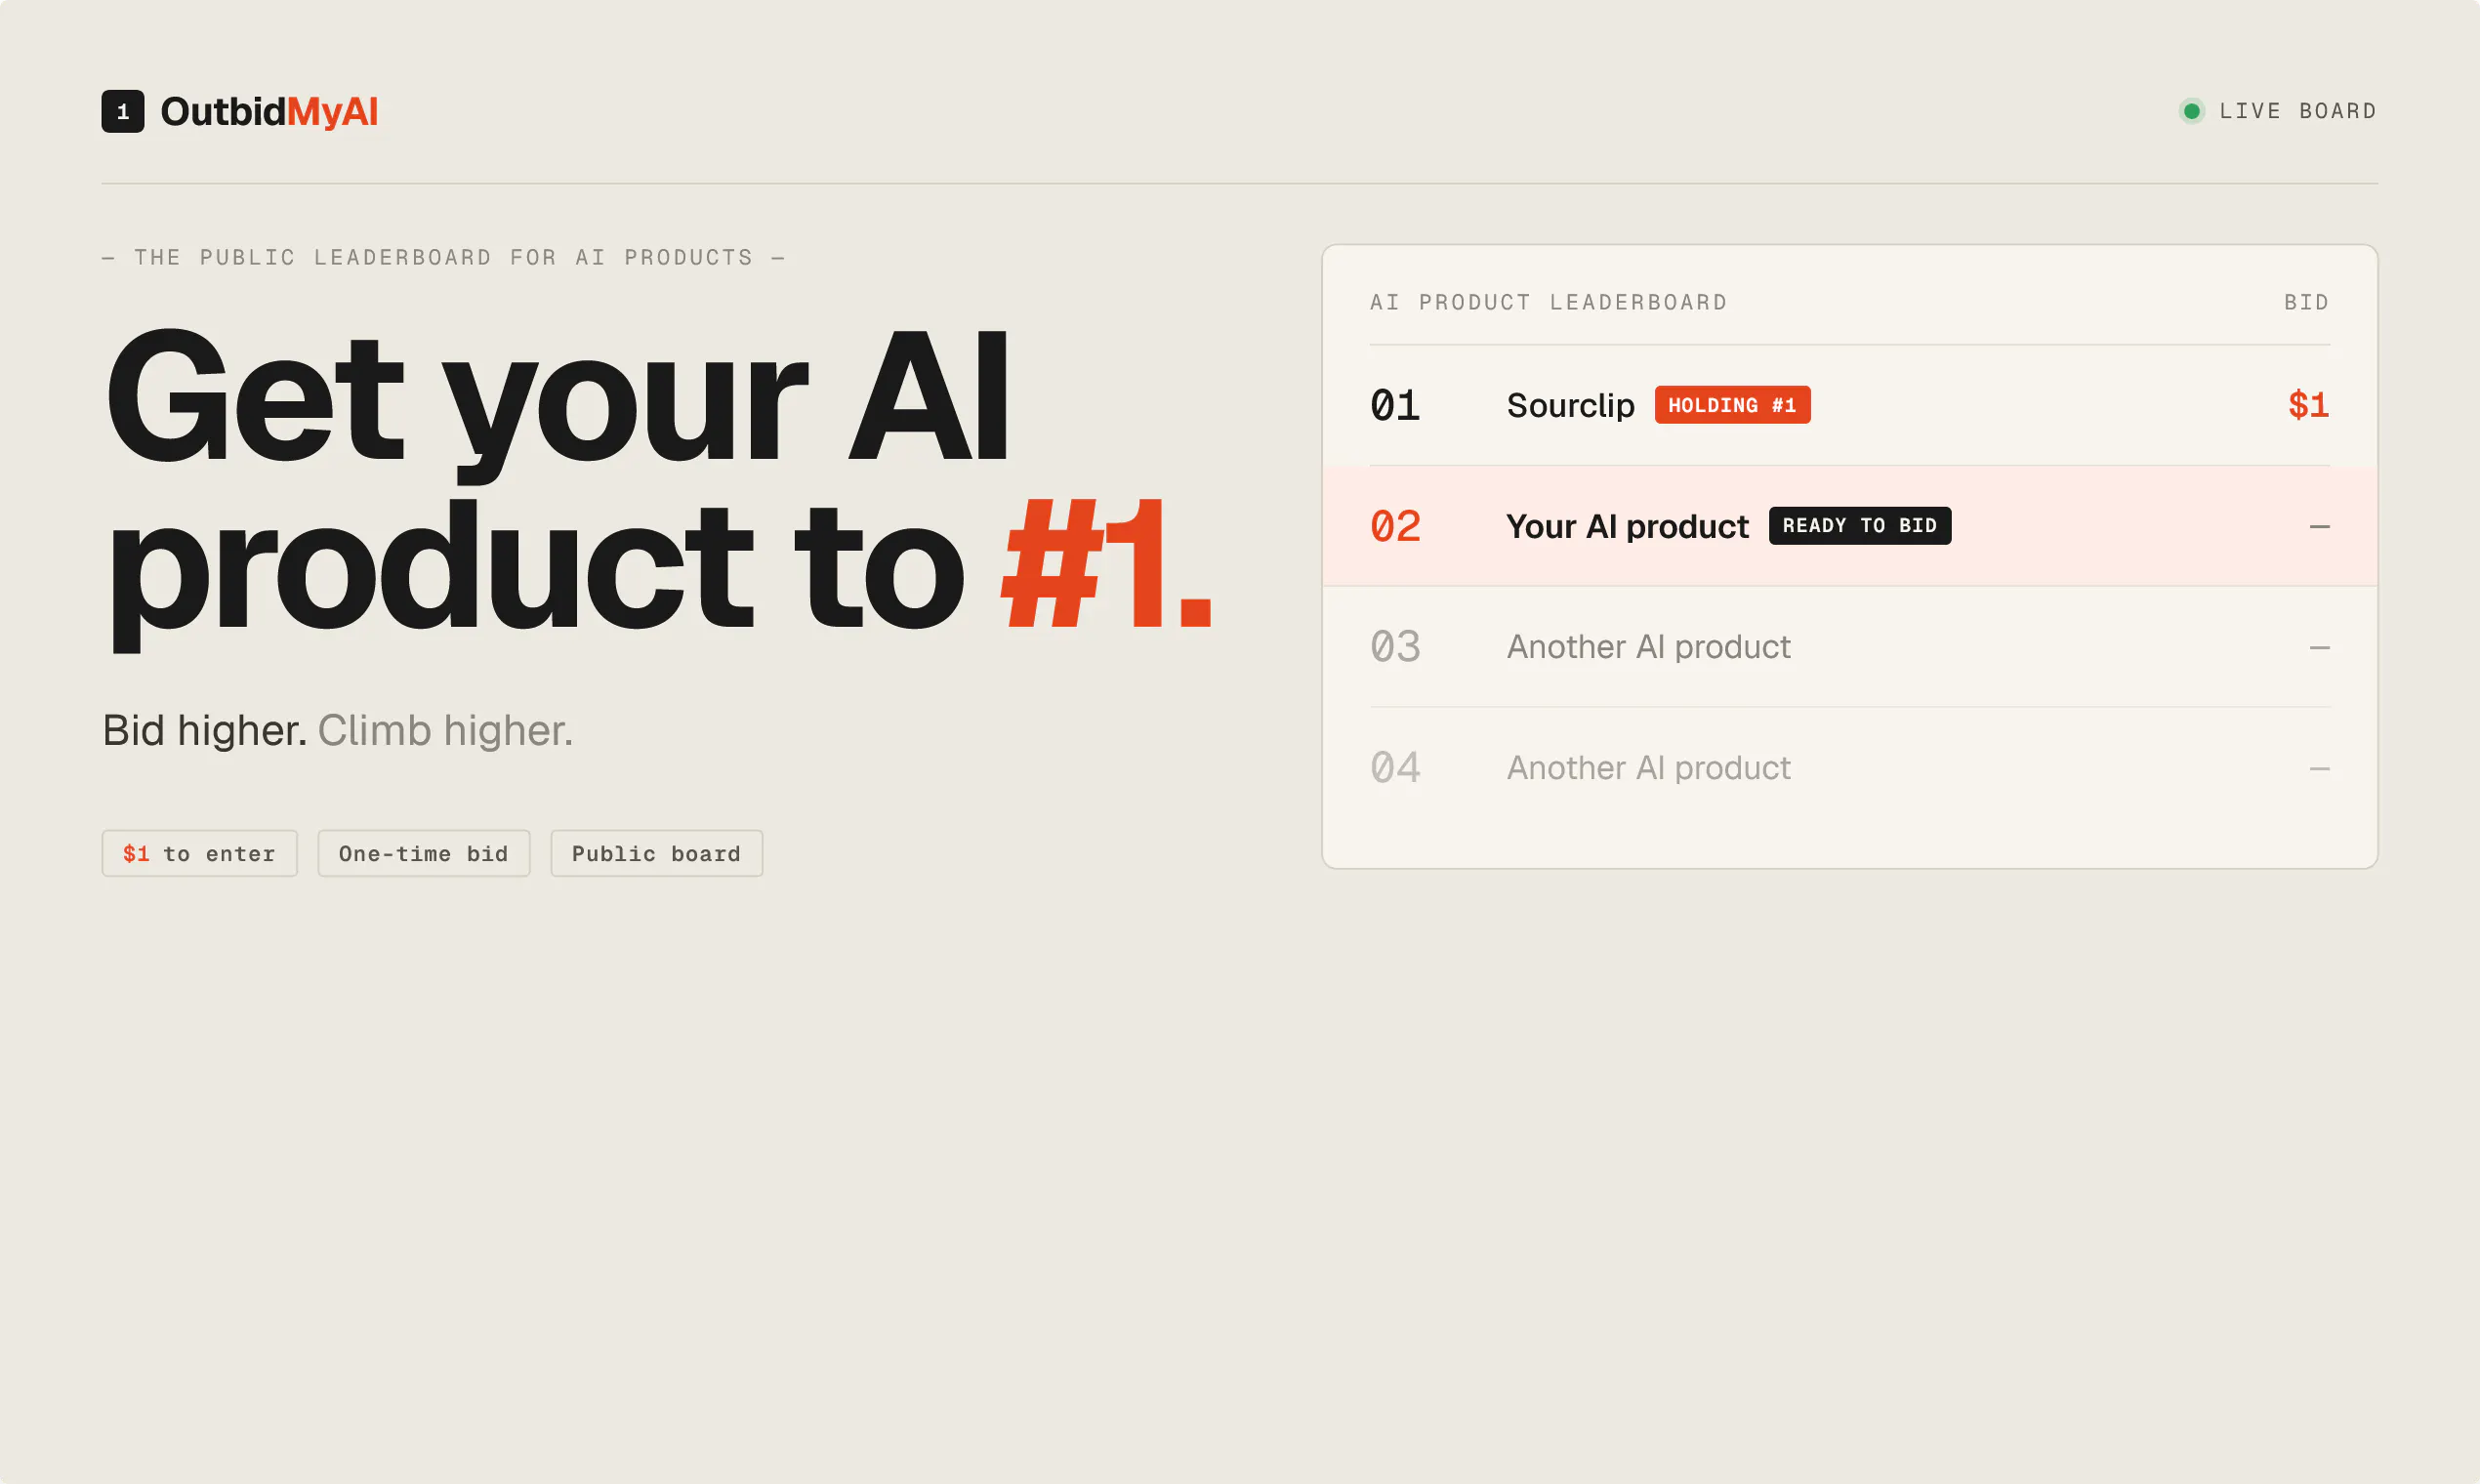Click the AI PRODUCT LEADERBOARD header

click(1548, 302)
